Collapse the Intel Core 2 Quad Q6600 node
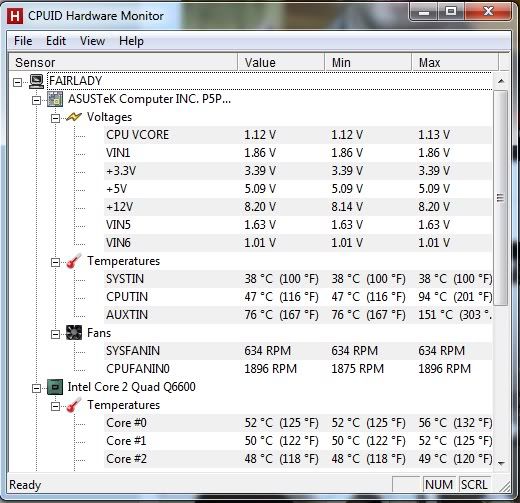Screen dimensions: 520x503 tap(36, 388)
